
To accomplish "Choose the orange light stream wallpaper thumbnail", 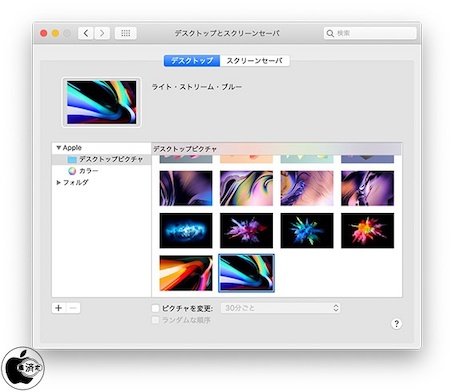I will click(x=186, y=273).
